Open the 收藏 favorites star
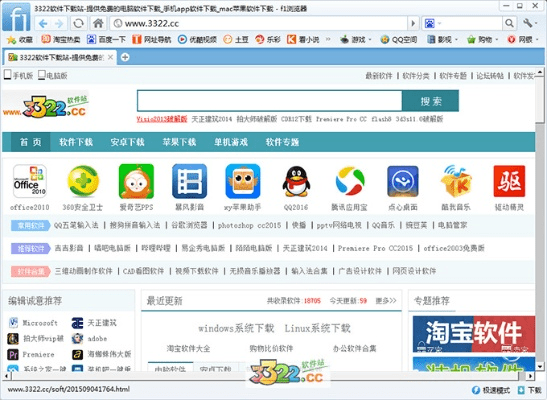Image resolution: width=547 pixels, height=400 pixels. (x=20, y=39)
